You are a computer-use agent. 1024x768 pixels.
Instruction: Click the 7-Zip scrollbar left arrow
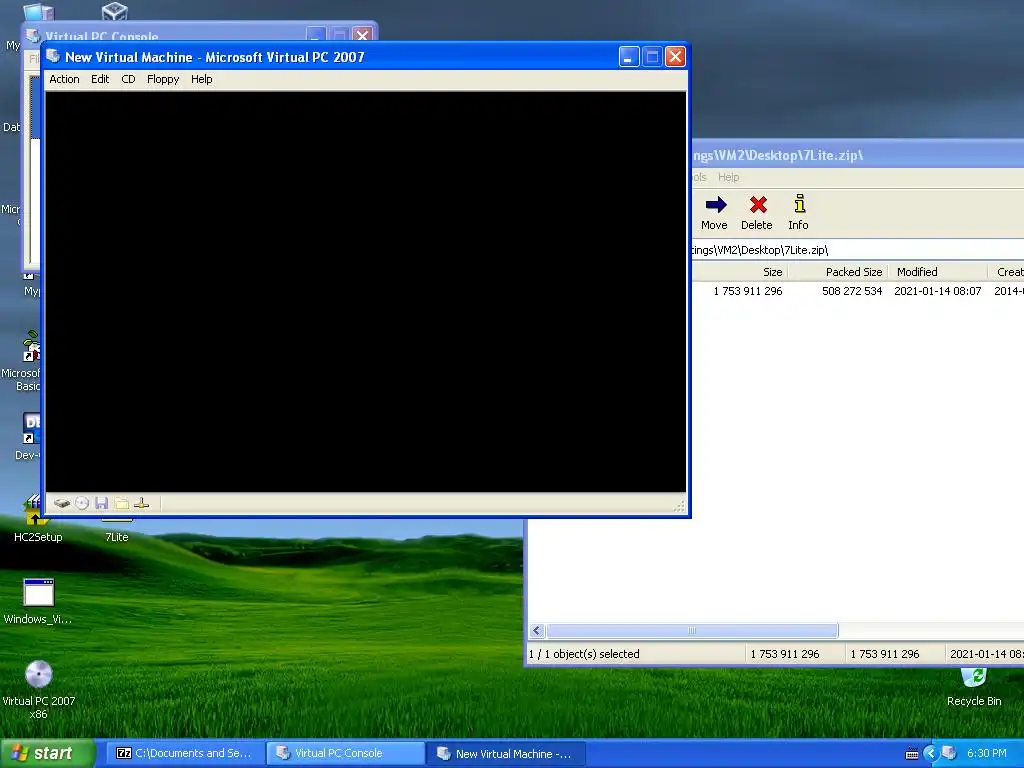point(537,631)
